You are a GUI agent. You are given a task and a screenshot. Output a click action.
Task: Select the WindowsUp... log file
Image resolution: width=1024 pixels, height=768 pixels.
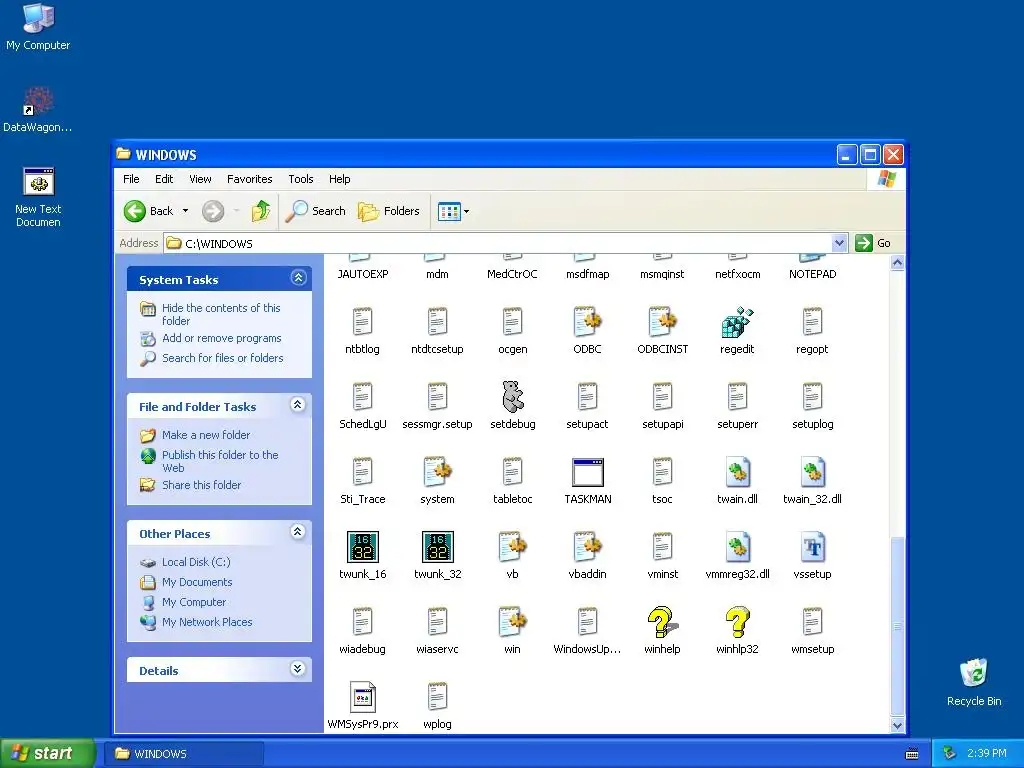click(587, 622)
